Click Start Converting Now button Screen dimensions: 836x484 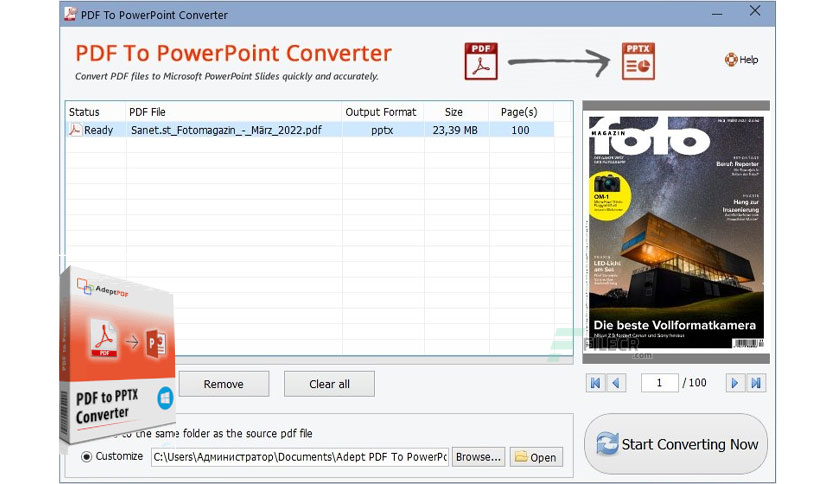pos(676,443)
